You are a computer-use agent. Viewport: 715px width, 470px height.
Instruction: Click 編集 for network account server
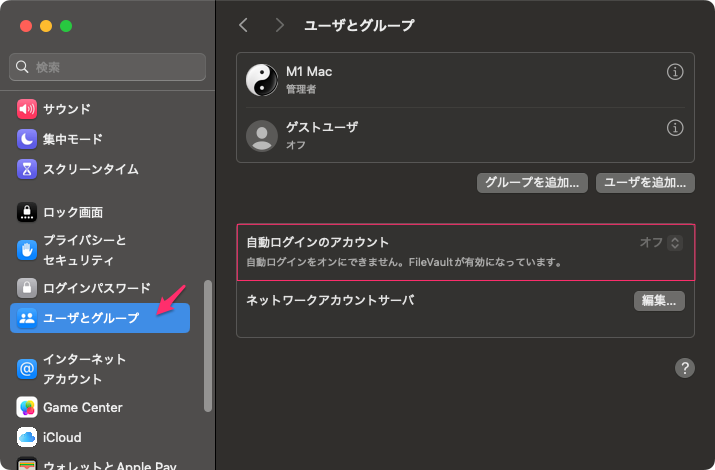pos(659,300)
